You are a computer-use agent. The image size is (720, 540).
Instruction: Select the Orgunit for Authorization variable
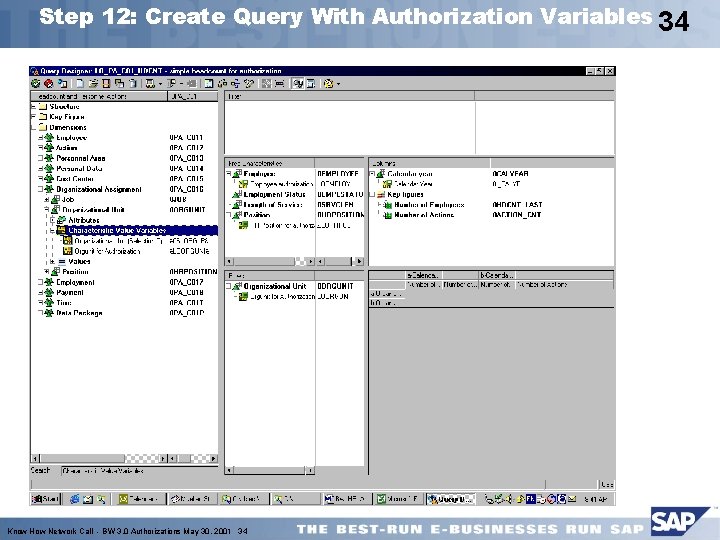[107, 251]
